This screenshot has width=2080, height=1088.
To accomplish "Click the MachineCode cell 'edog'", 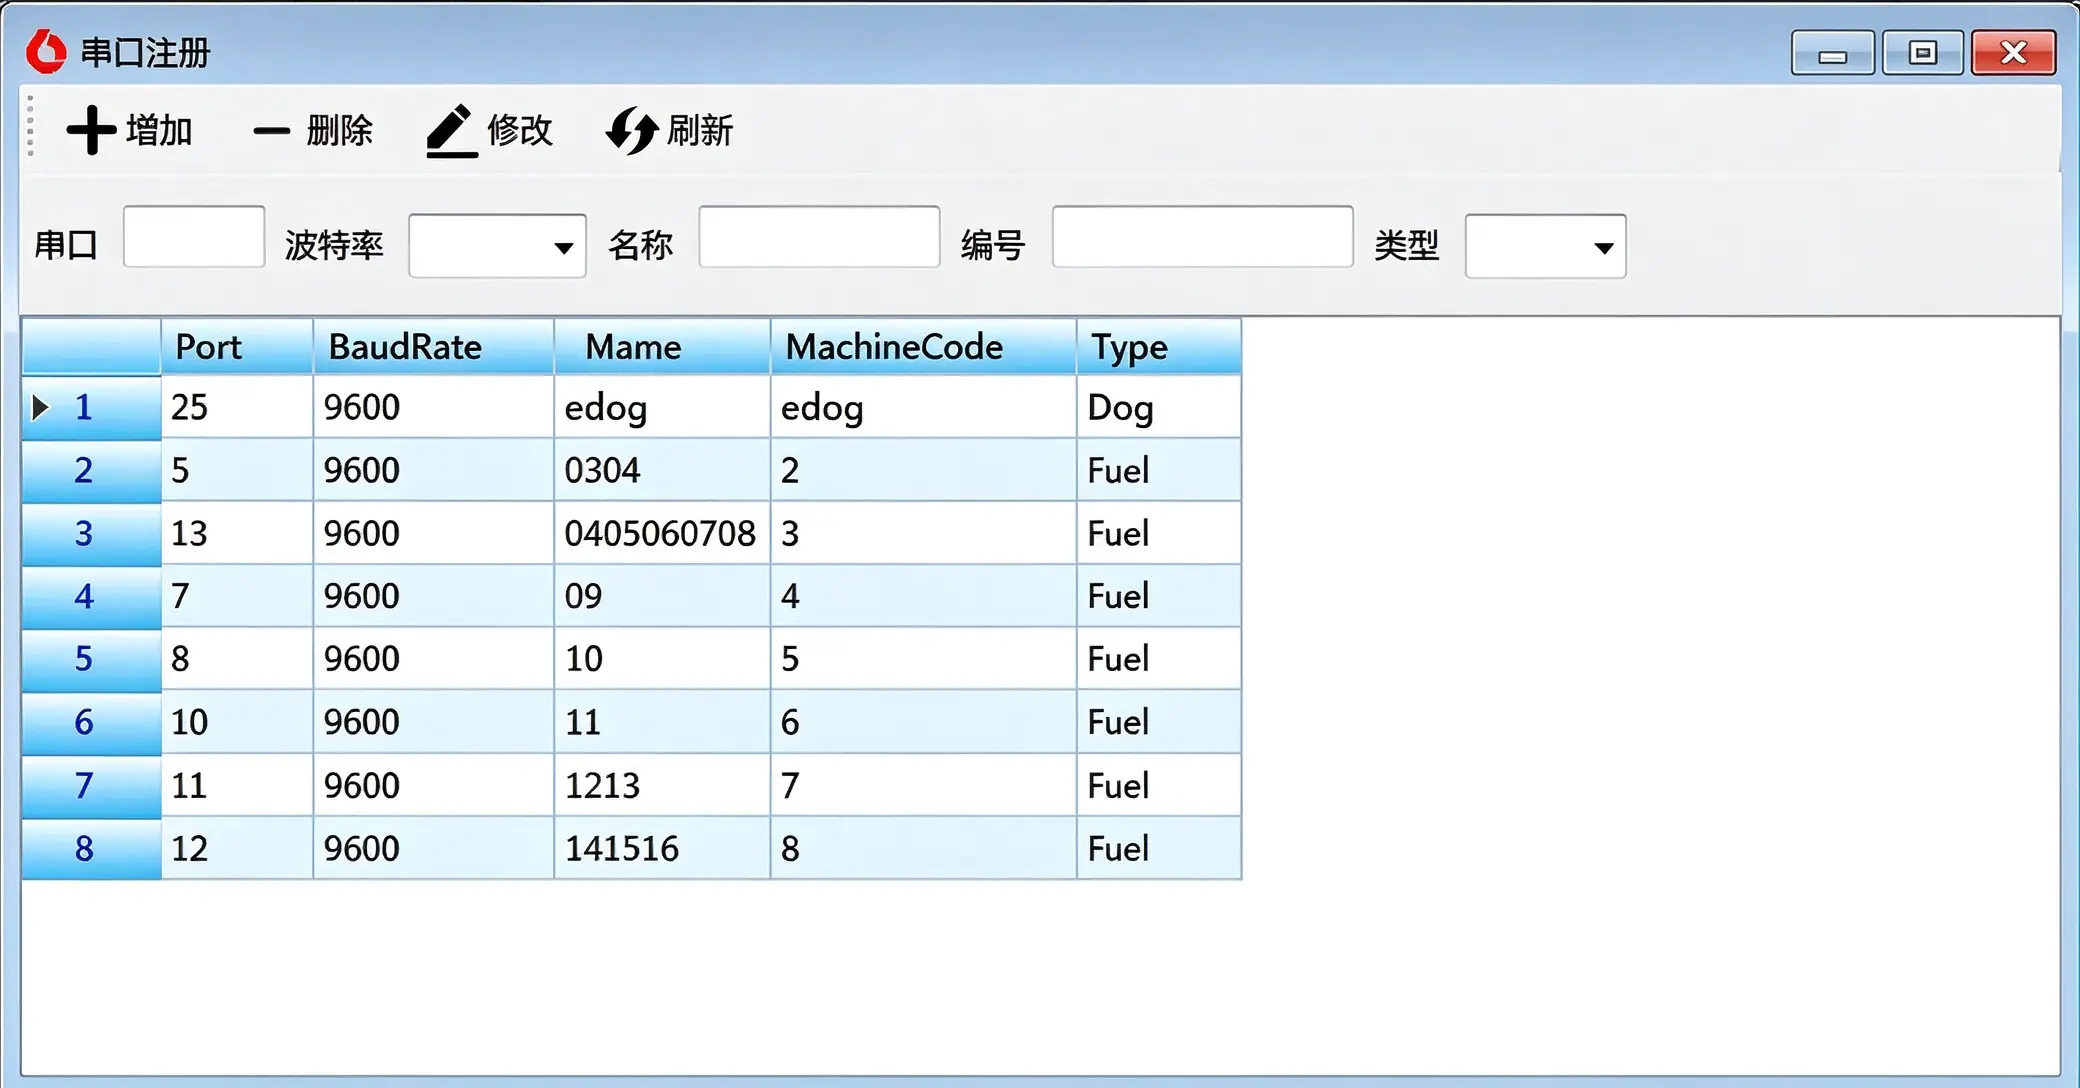I will [923, 407].
